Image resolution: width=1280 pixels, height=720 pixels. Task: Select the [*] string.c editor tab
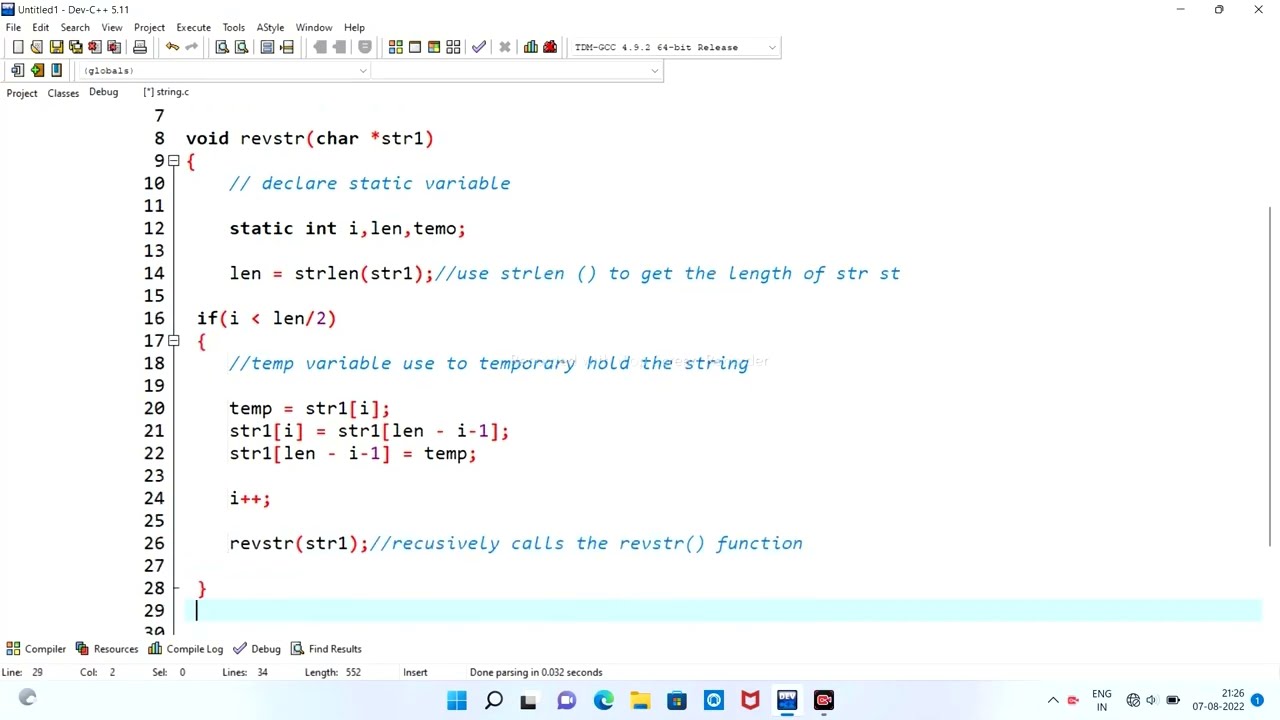pos(166,92)
